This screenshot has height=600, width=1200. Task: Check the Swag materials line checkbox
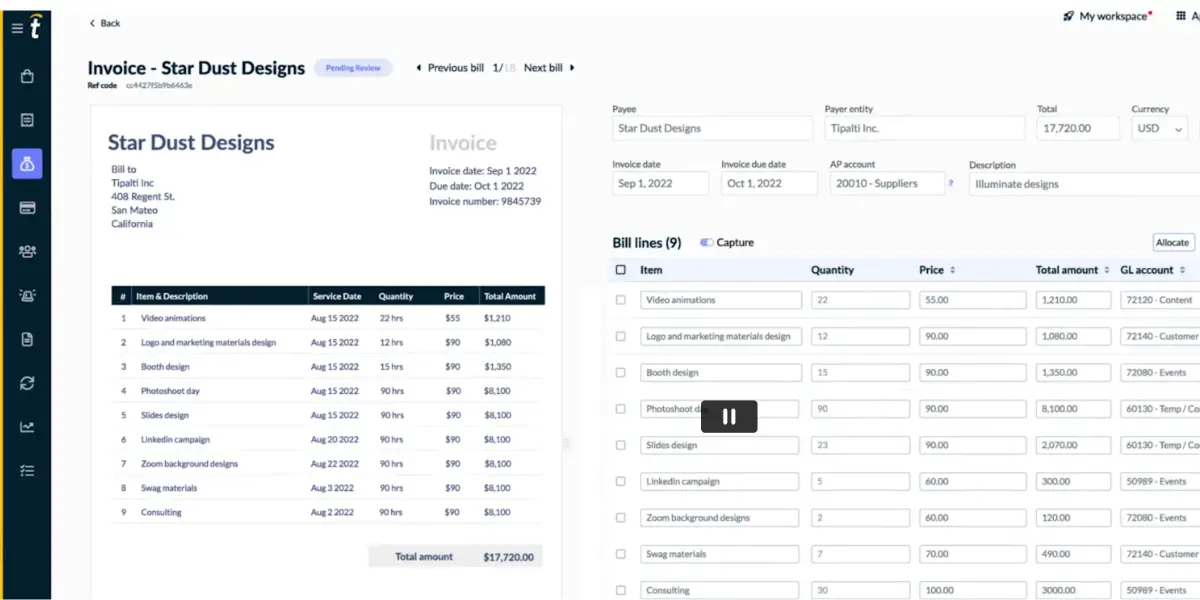tap(621, 554)
